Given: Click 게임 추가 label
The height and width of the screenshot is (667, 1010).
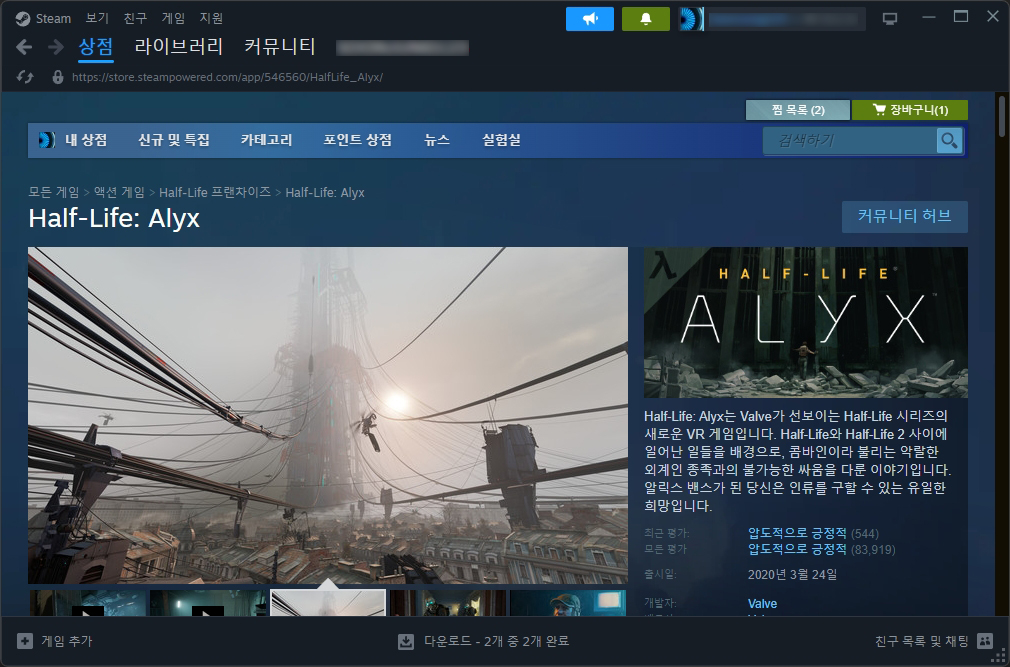Looking at the screenshot, I should 67,641.
